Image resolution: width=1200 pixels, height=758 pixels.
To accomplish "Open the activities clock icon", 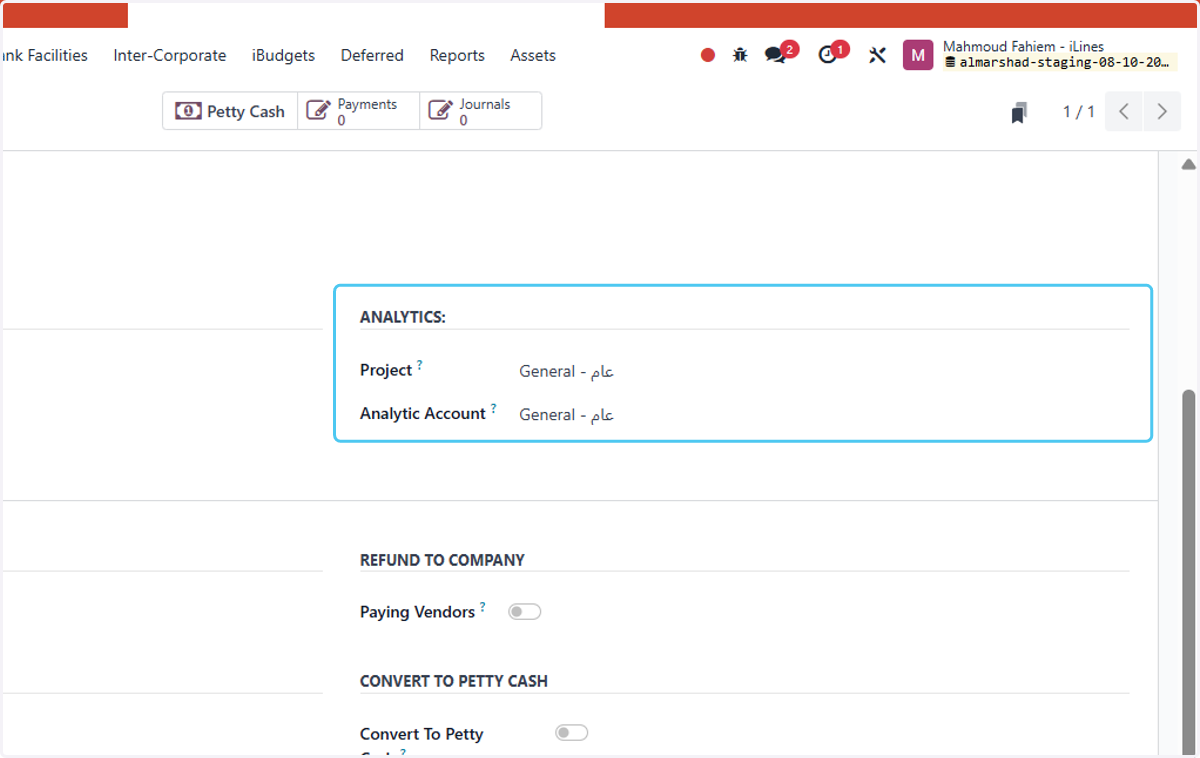I will [827, 55].
